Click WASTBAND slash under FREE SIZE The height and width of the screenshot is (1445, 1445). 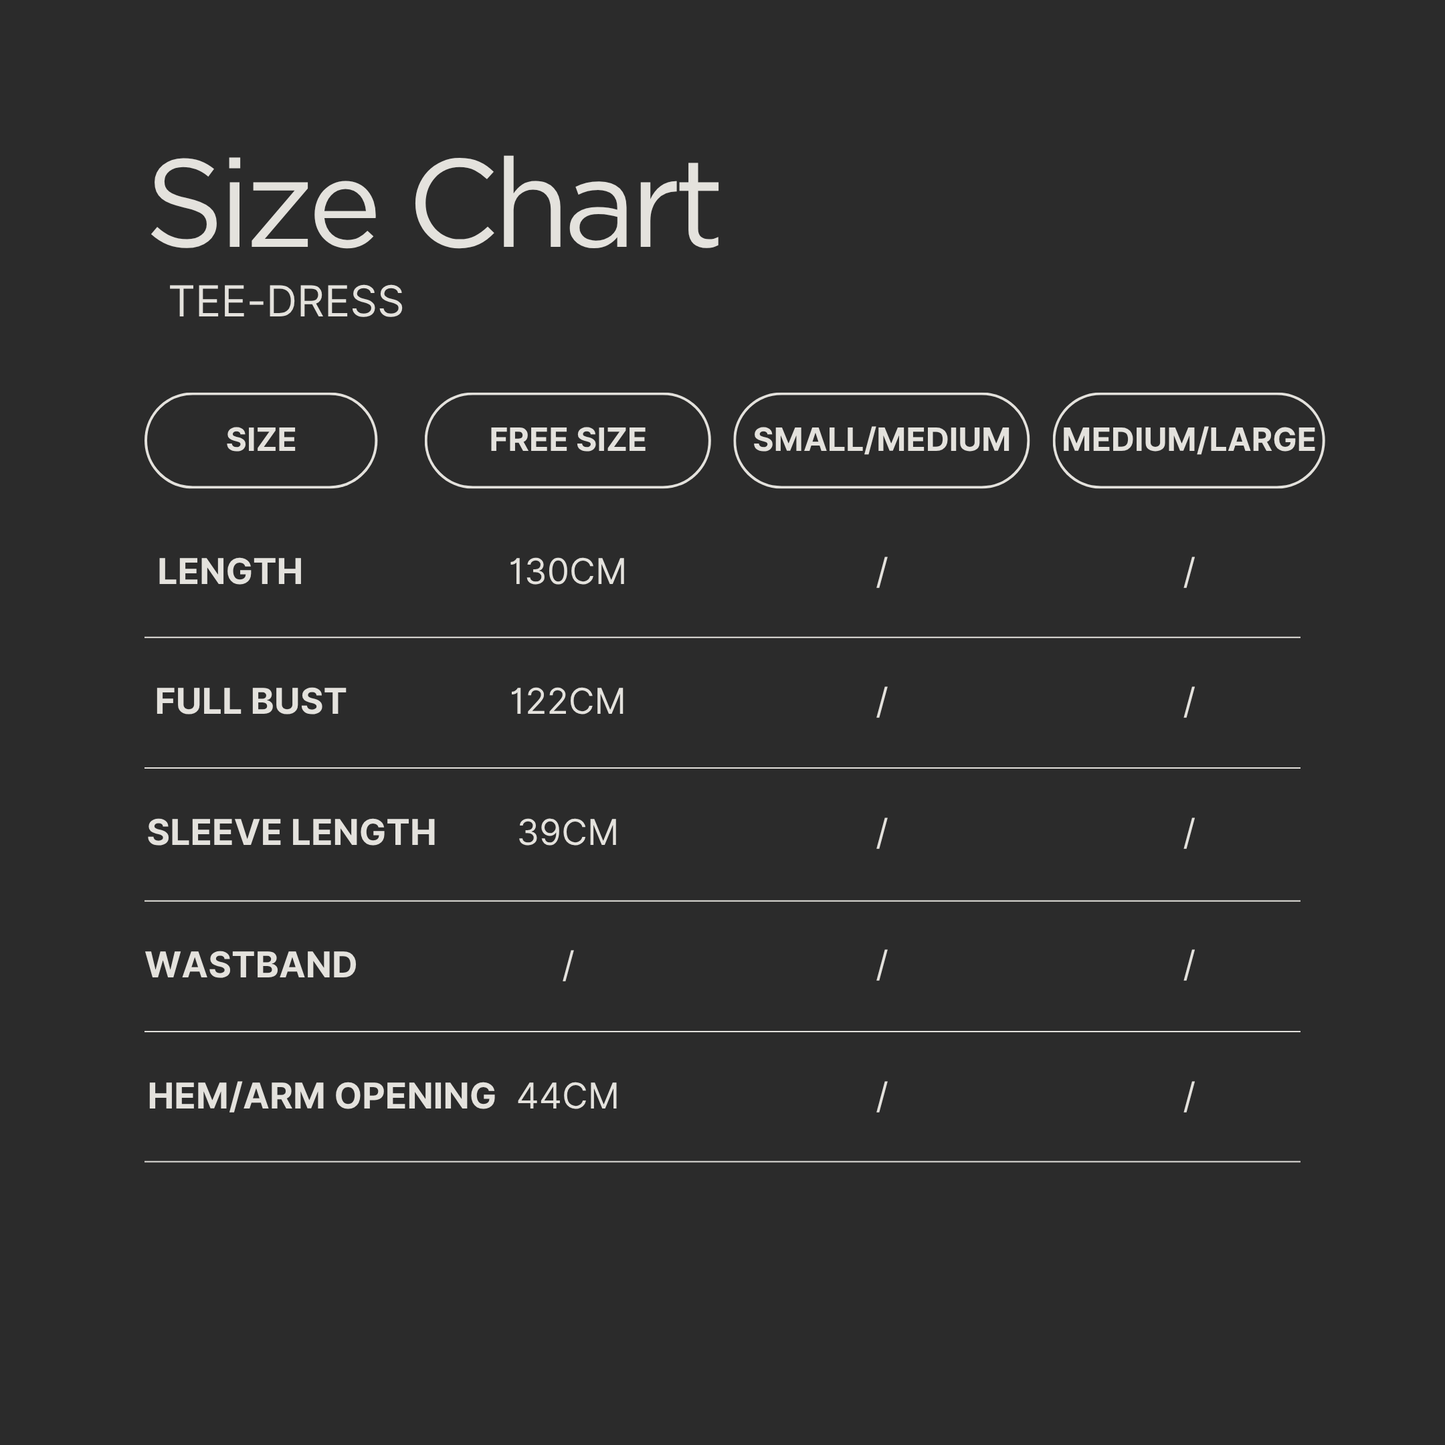click(567, 966)
